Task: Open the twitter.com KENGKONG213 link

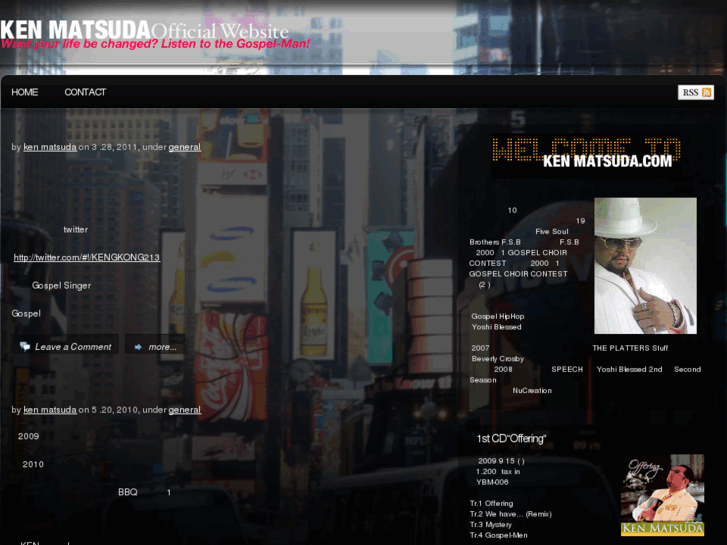Action: point(87,257)
